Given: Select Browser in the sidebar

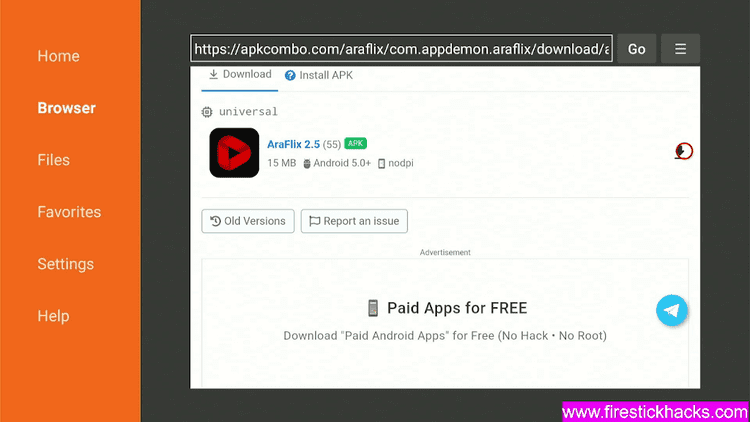Looking at the screenshot, I should [x=66, y=108].
